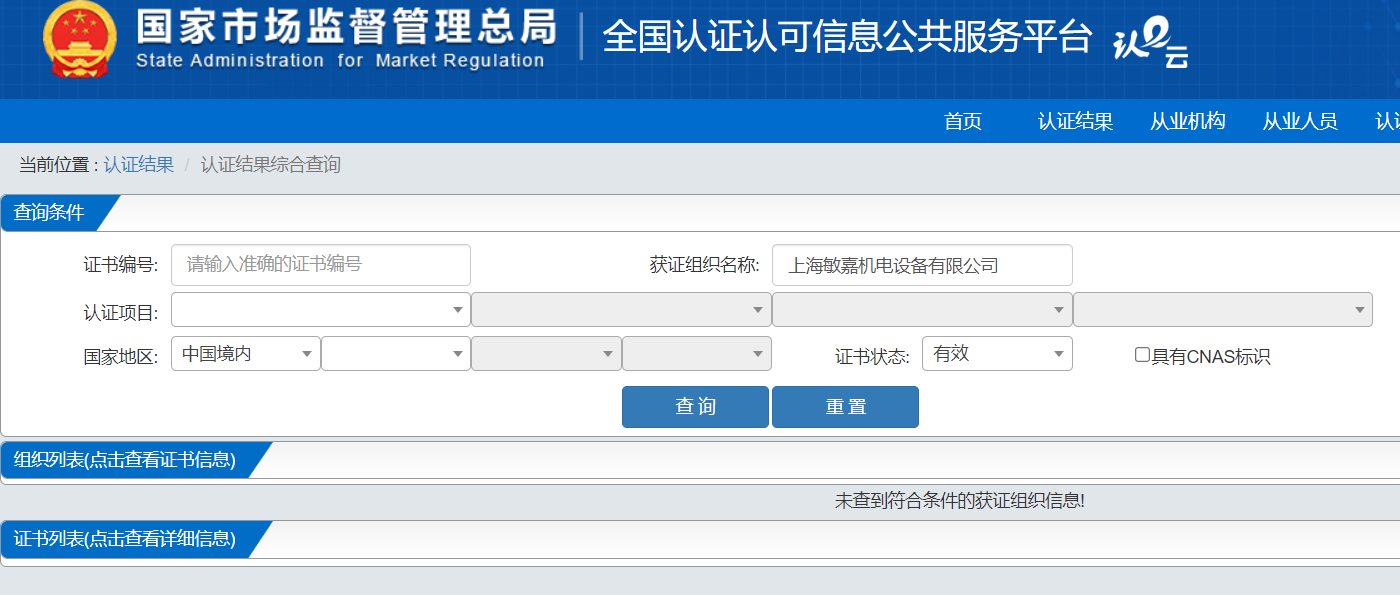Screen dimensions: 1400x595
Task: Open the province dropdown next to 中国境内
Action: coord(396,354)
